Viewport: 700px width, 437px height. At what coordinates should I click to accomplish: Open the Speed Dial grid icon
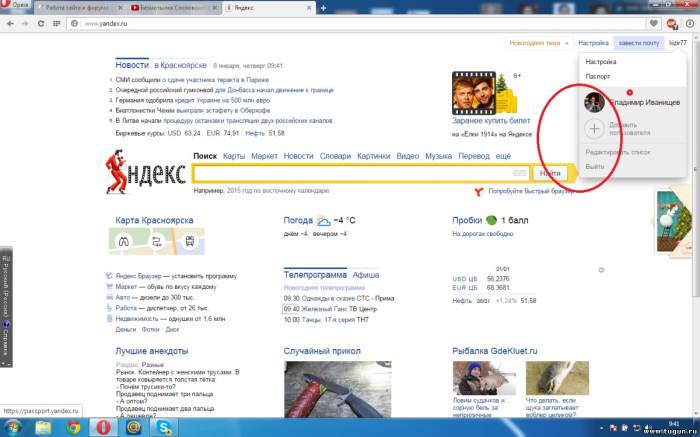(56, 24)
